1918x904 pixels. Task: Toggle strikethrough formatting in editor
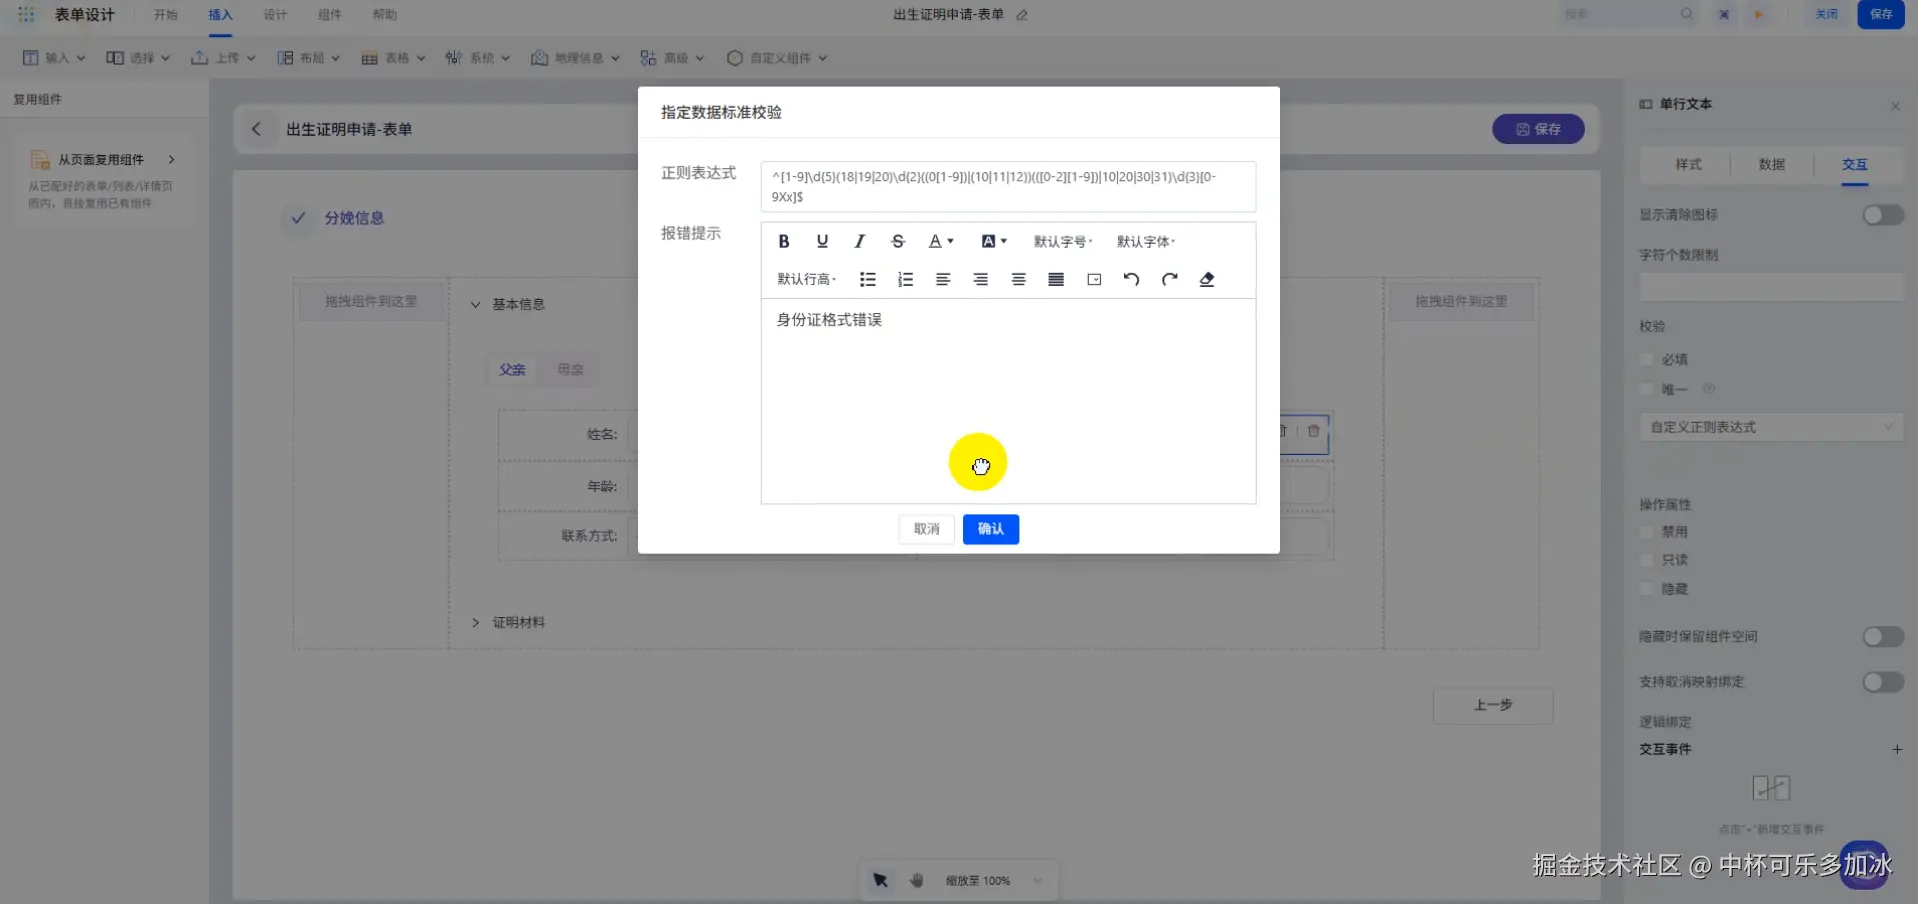(897, 241)
